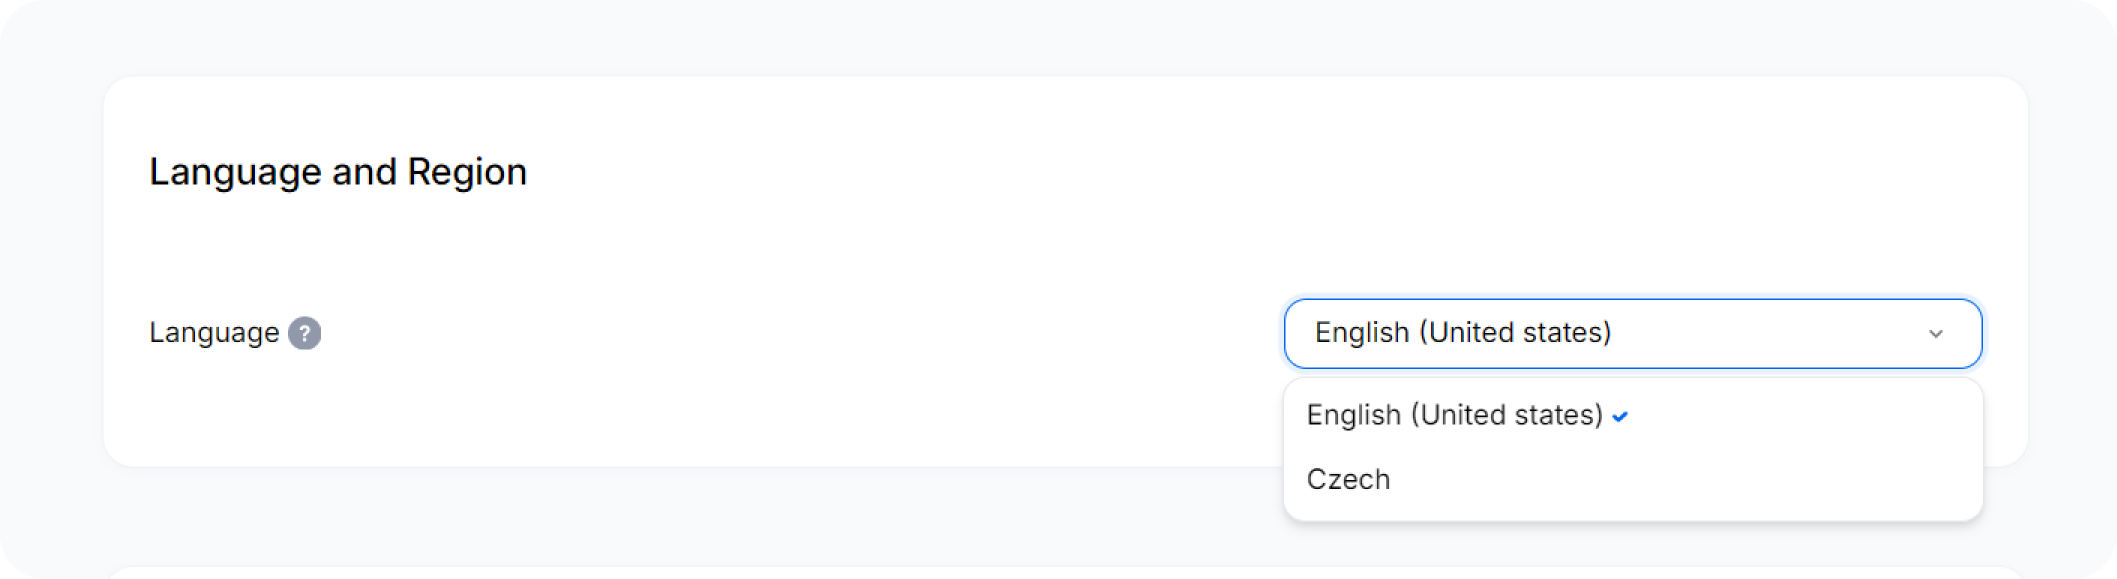Screen dimensions: 2117x579
Task: Click the small down arrow in Language field
Action: (1936, 334)
